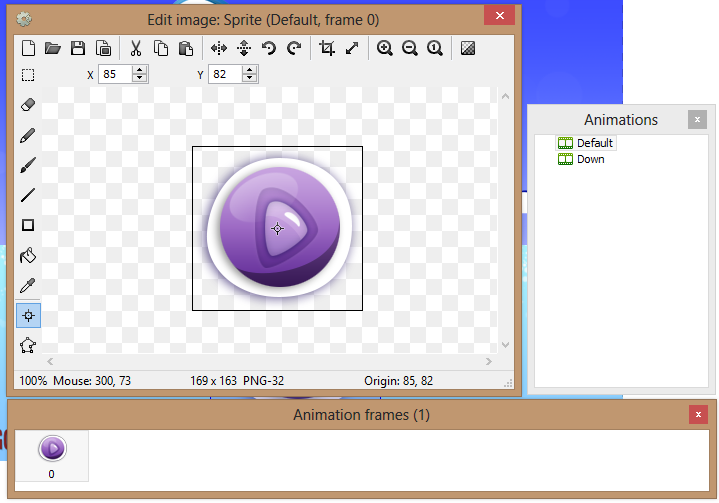
Task: Select the Brush tool
Action: point(28,165)
